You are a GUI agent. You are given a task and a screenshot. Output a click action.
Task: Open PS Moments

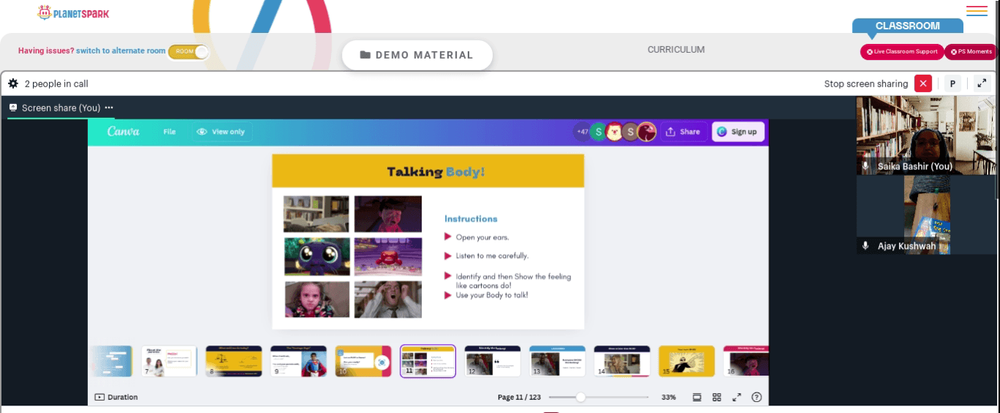[x=970, y=52]
